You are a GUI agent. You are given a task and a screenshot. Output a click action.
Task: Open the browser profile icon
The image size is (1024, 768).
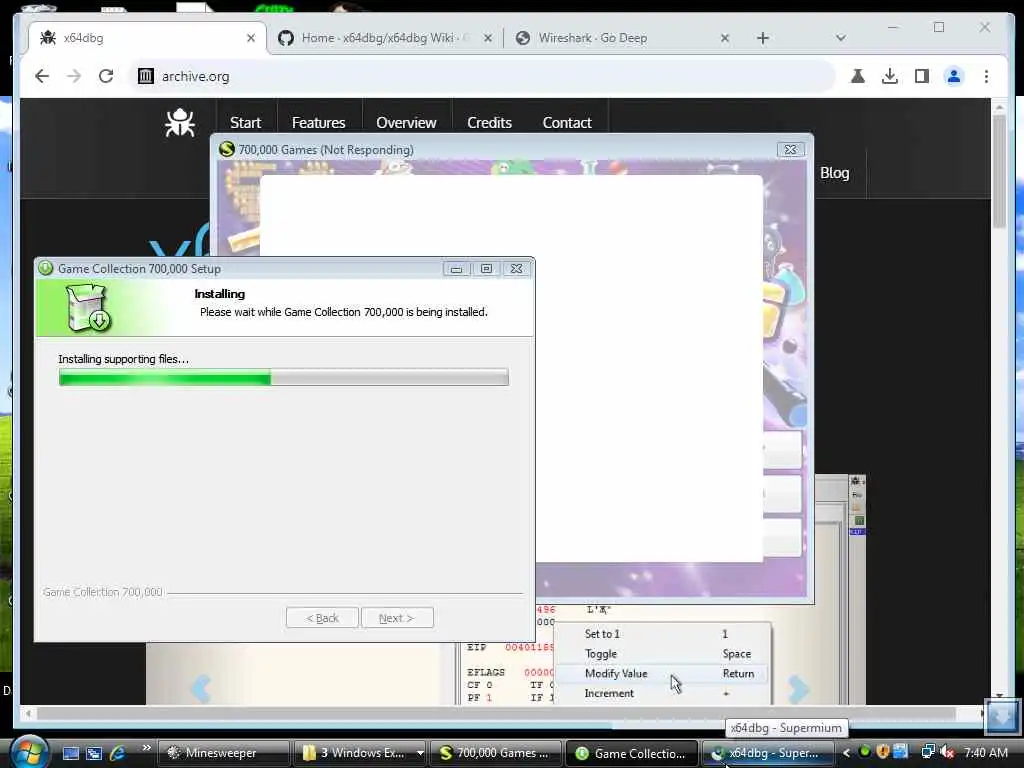tap(953, 76)
